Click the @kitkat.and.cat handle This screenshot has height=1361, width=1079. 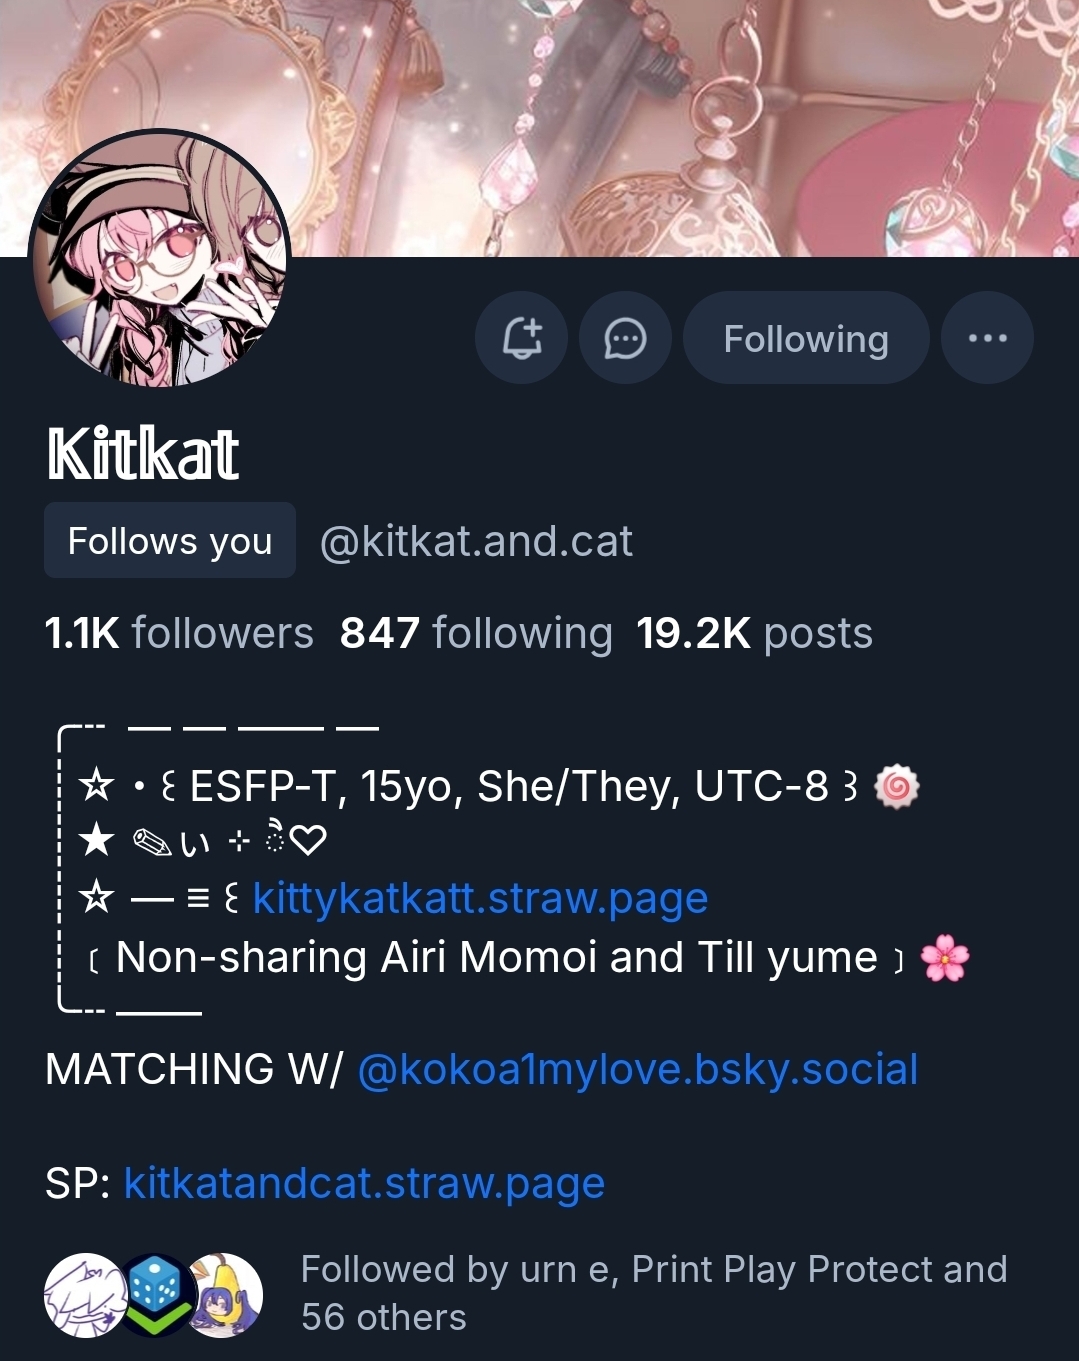point(476,541)
